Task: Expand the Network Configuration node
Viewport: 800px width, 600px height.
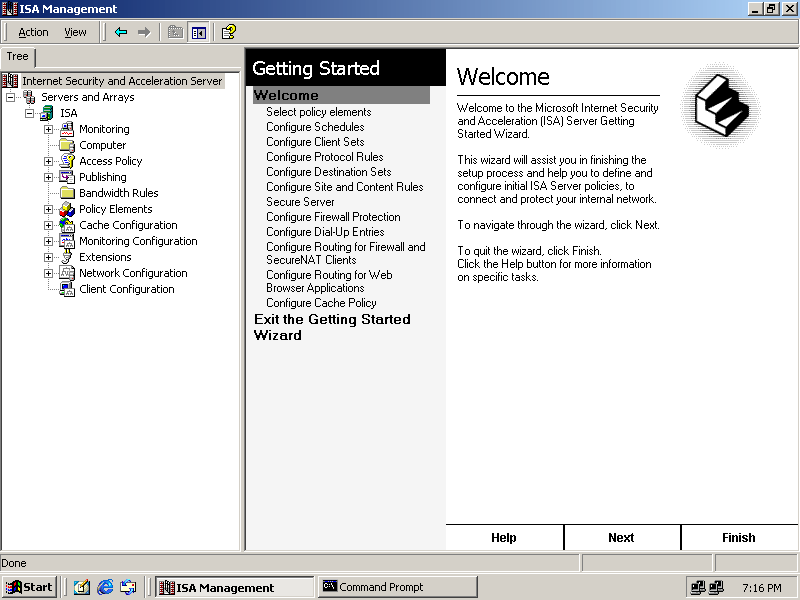Action: pos(48,273)
